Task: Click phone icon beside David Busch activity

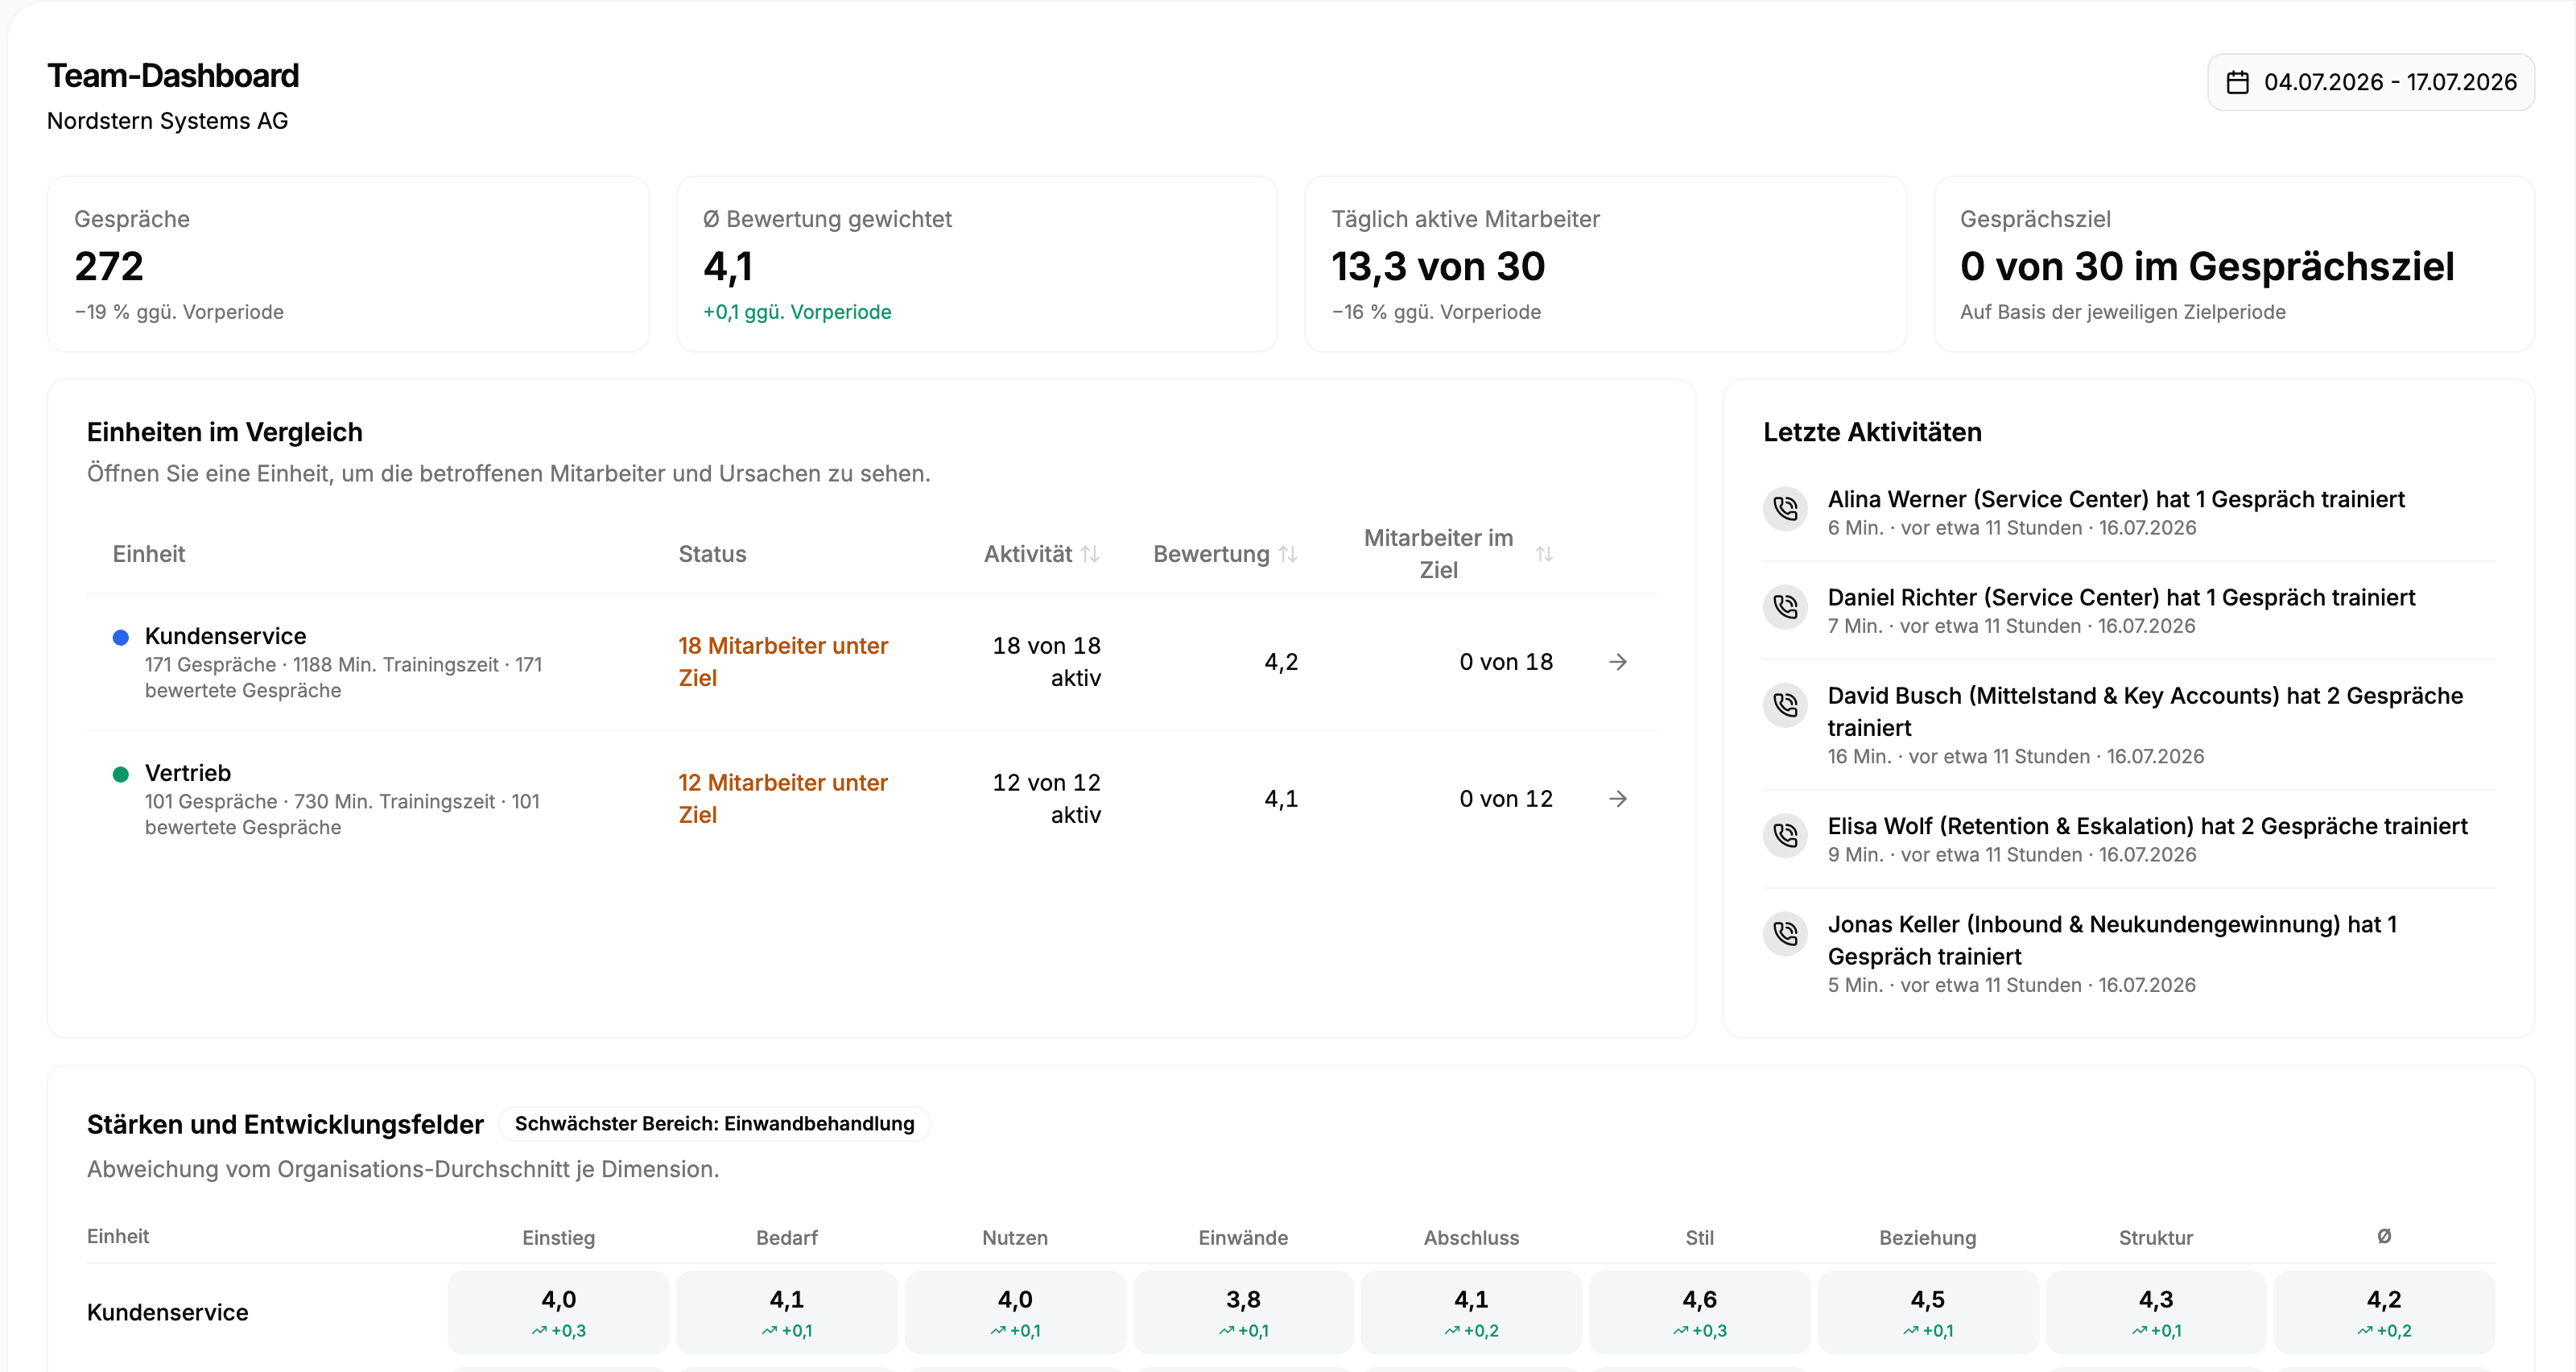Action: tap(1785, 705)
